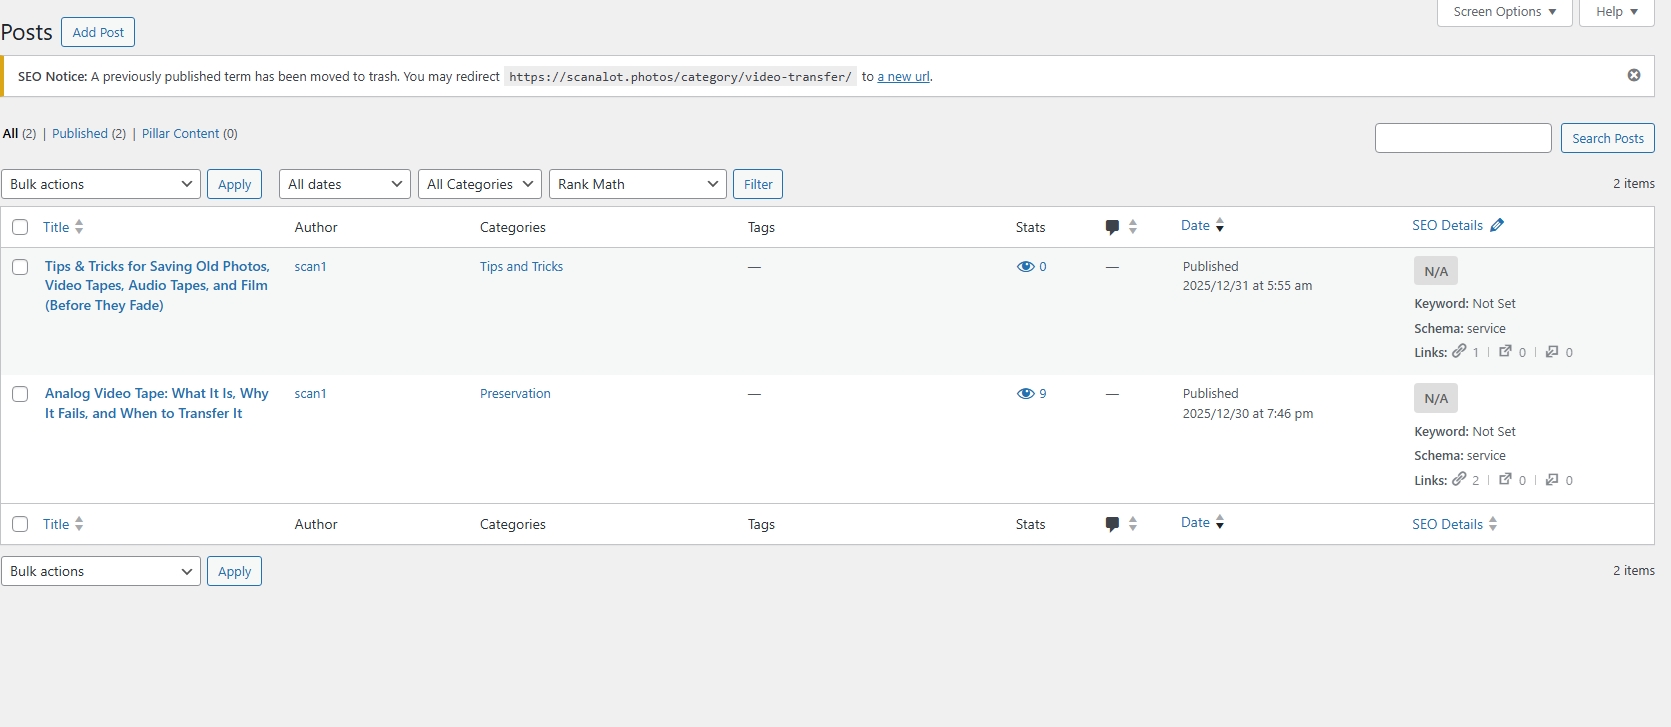Viewport: 1671px width, 727px height.
Task: Select the Analog Video Tape post checkbox
Action: pyautogui.click(x=20, y=394)
